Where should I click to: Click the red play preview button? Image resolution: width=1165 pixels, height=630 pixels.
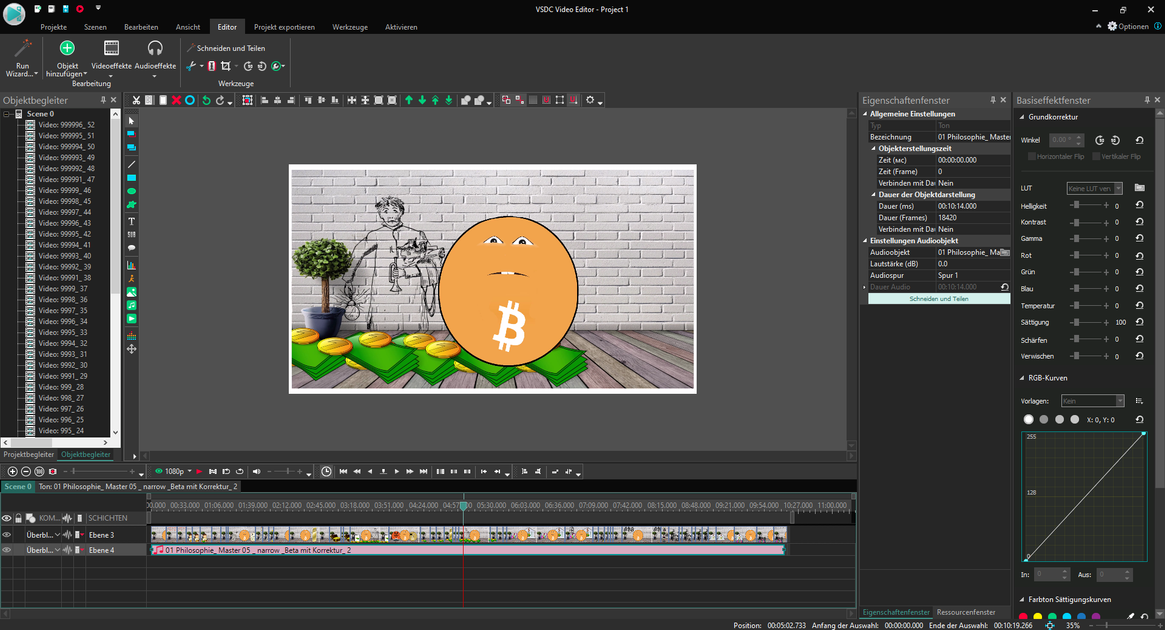point(199,472)
